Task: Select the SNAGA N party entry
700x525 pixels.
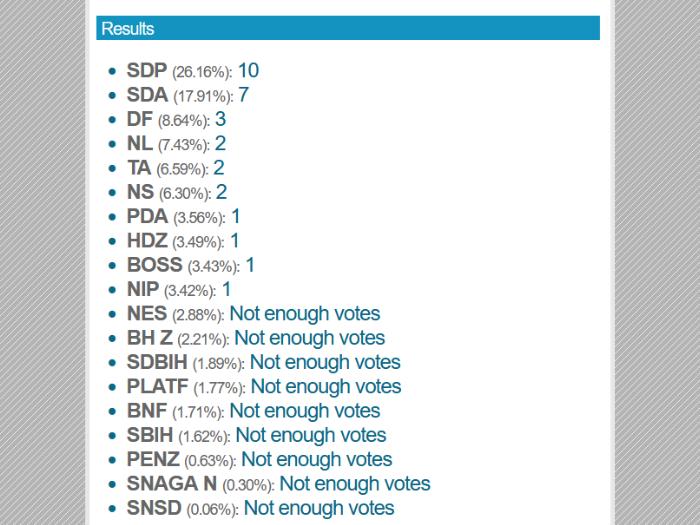Action: pos(279,483)
